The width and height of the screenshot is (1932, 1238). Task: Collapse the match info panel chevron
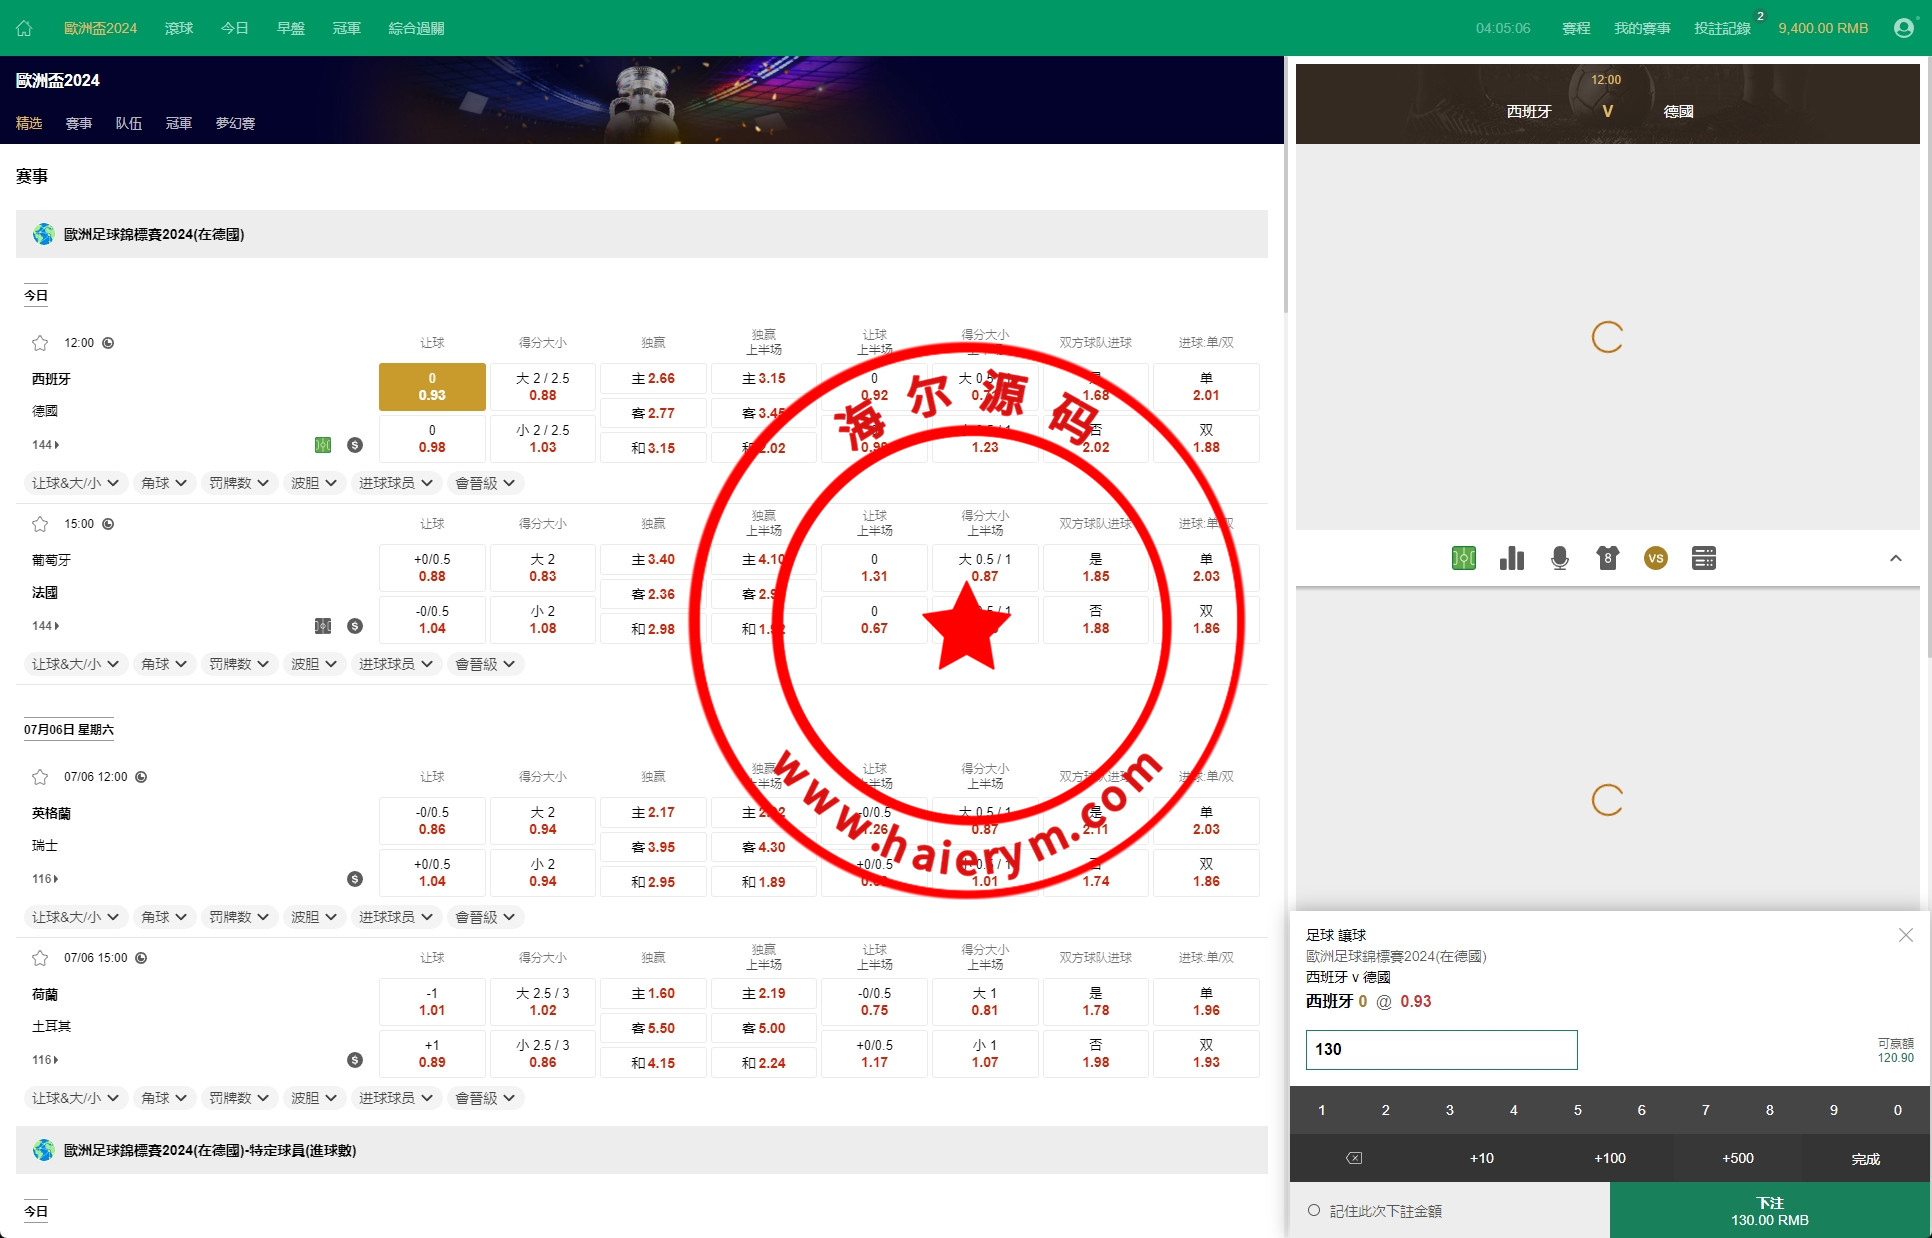1895,558
